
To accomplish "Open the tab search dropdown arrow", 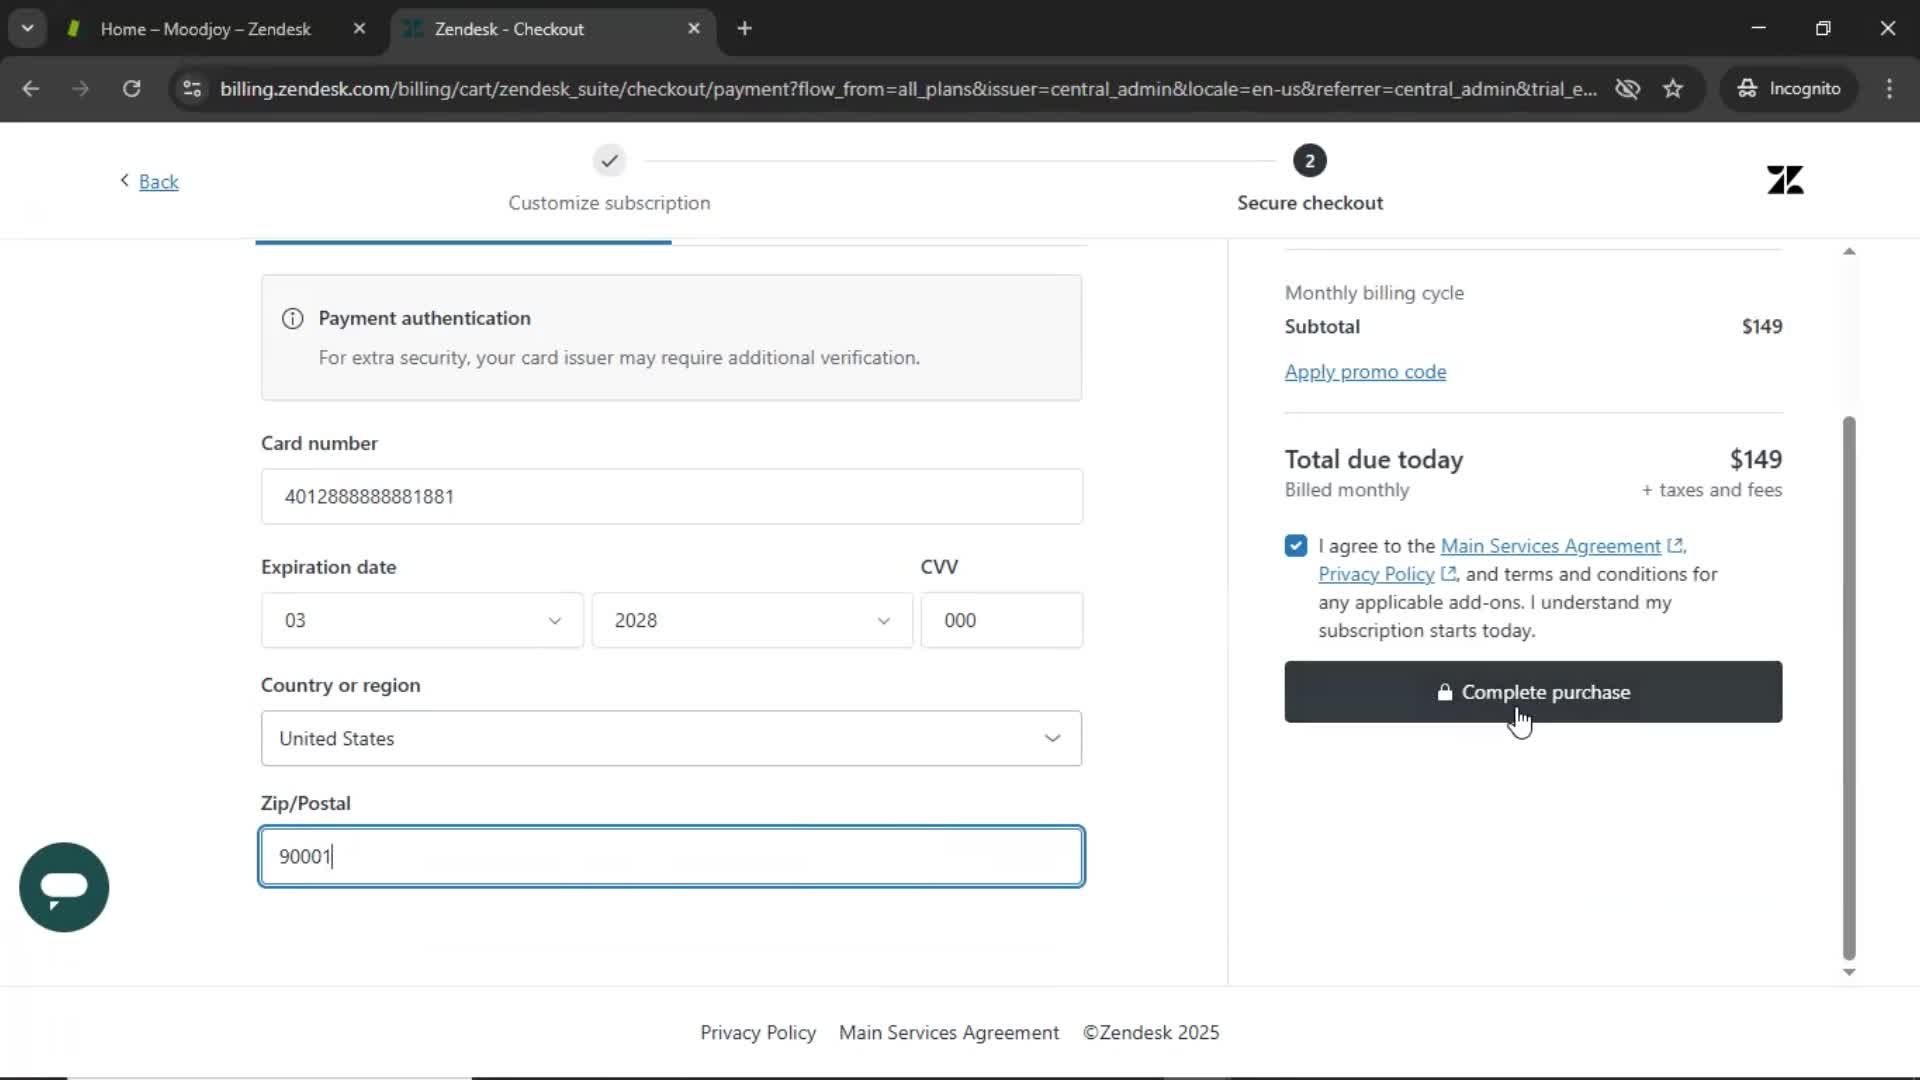I will coord(28,29).
